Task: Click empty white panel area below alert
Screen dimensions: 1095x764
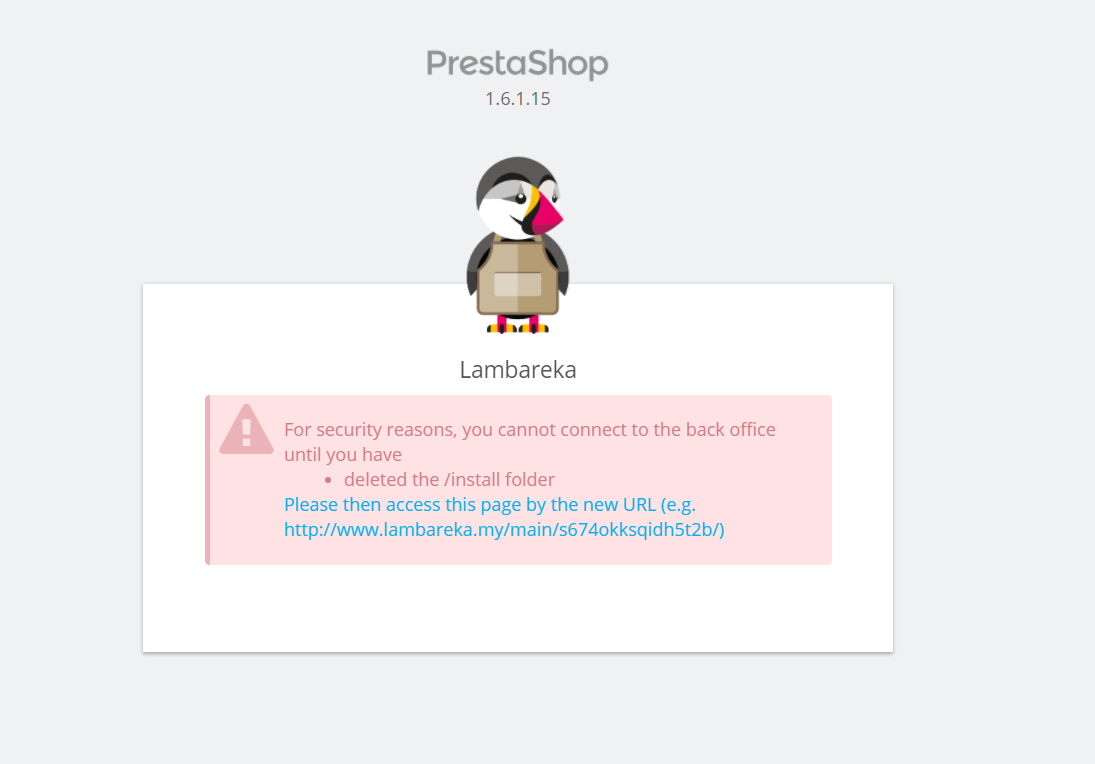Action: (x=517, y=608)
